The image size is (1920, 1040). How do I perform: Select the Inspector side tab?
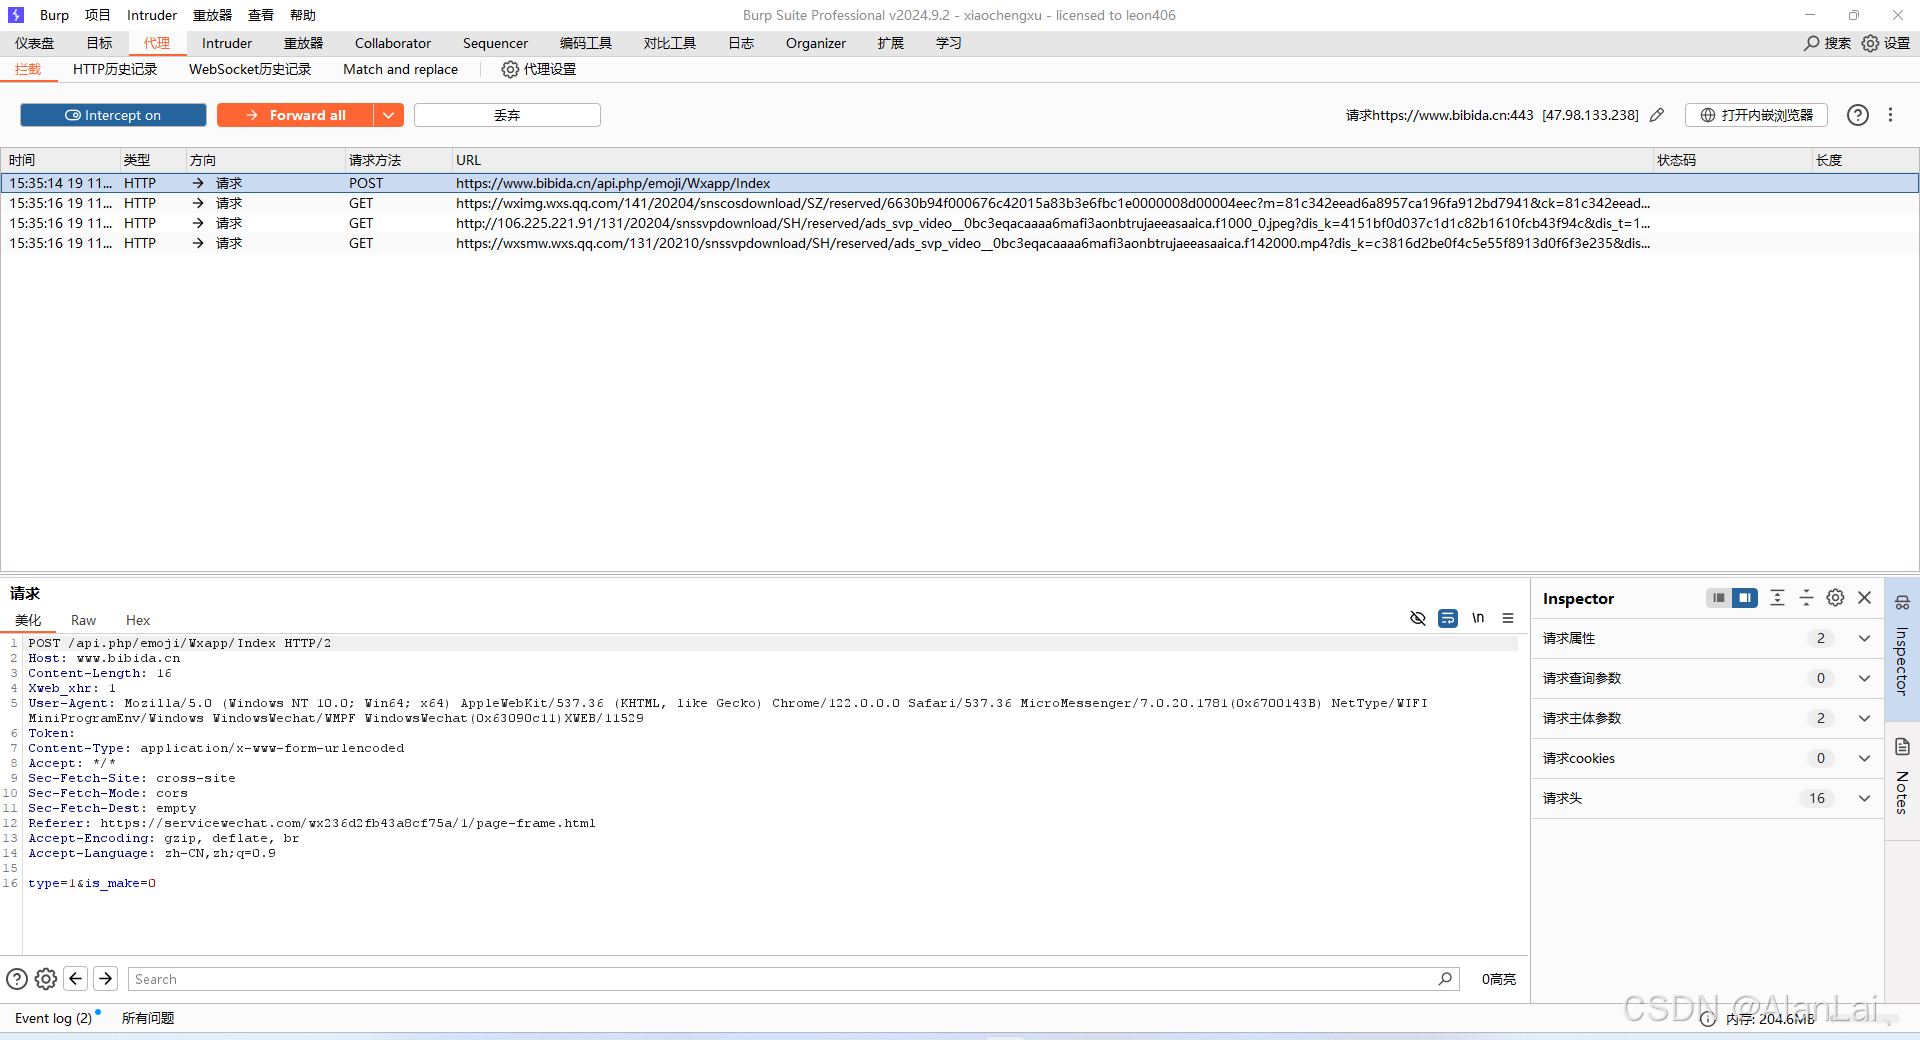1902,650
